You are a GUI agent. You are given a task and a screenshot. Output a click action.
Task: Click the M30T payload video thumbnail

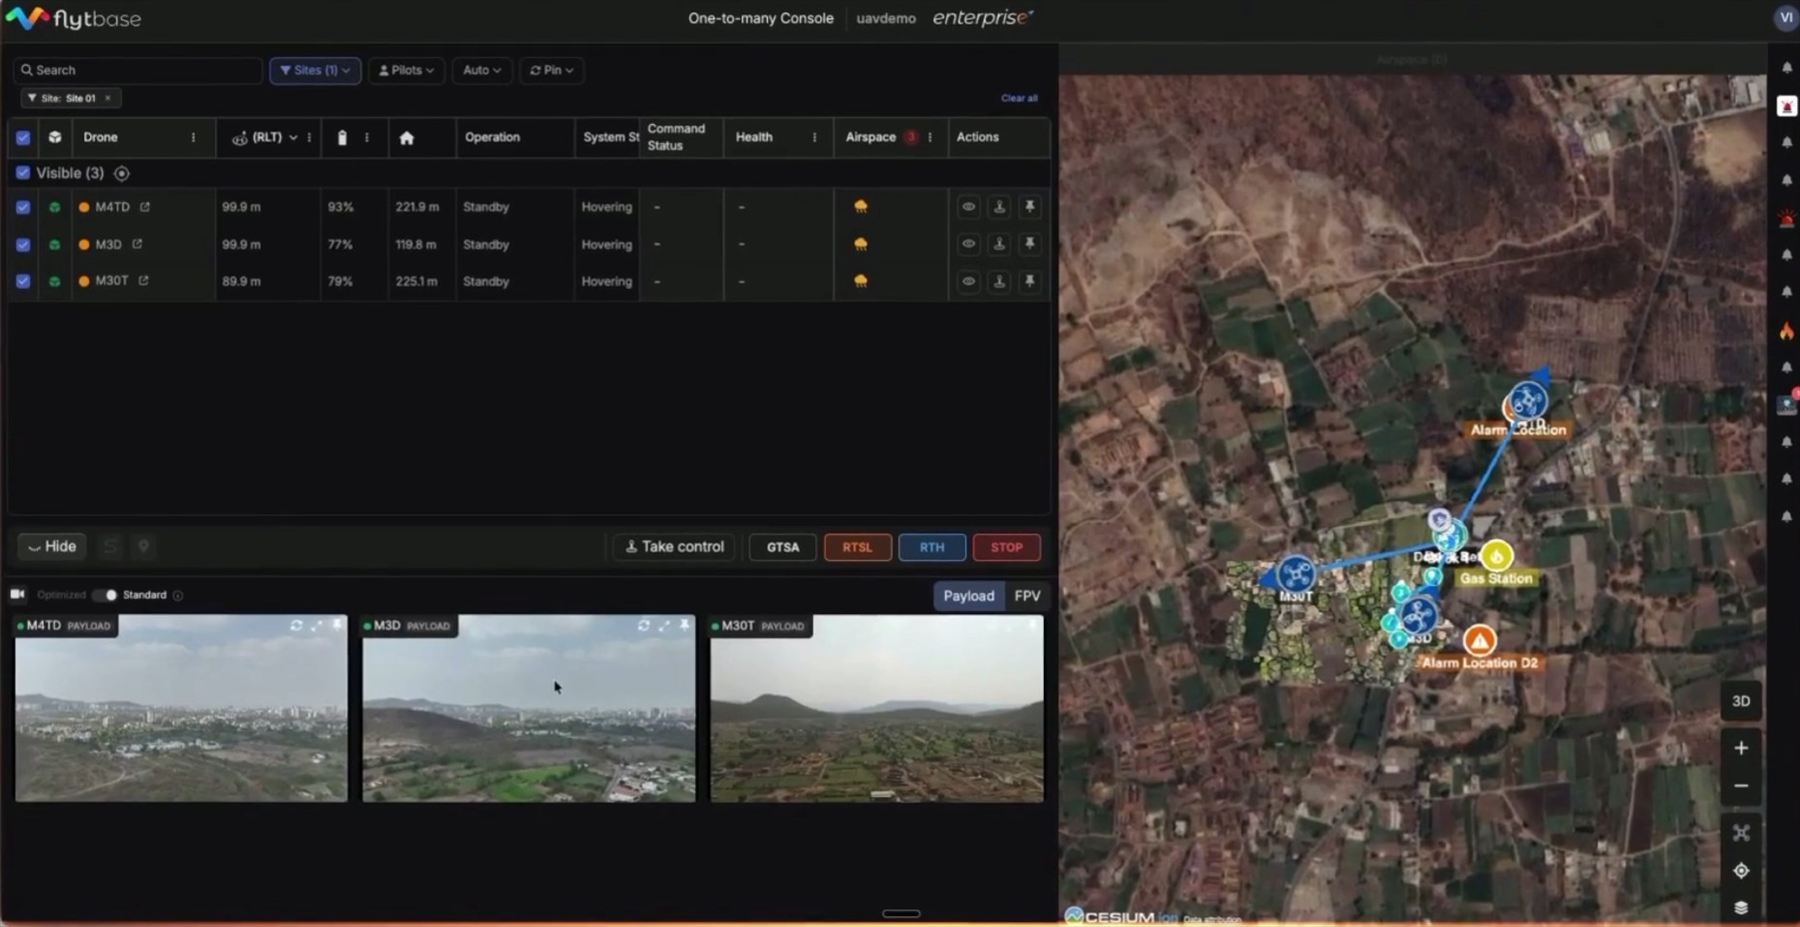877,708
